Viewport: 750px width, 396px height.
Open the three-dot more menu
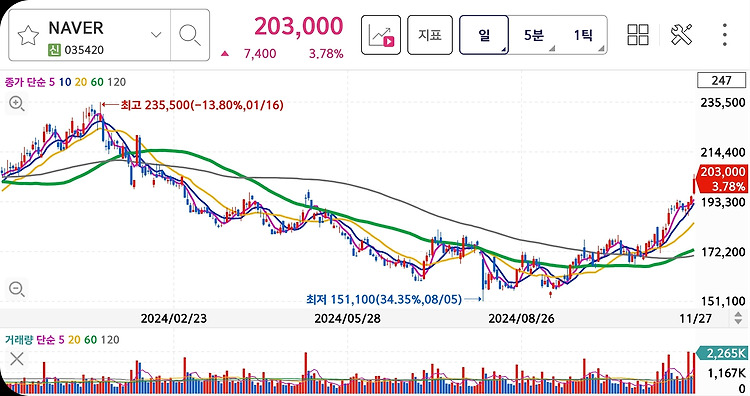coord(725,34)
